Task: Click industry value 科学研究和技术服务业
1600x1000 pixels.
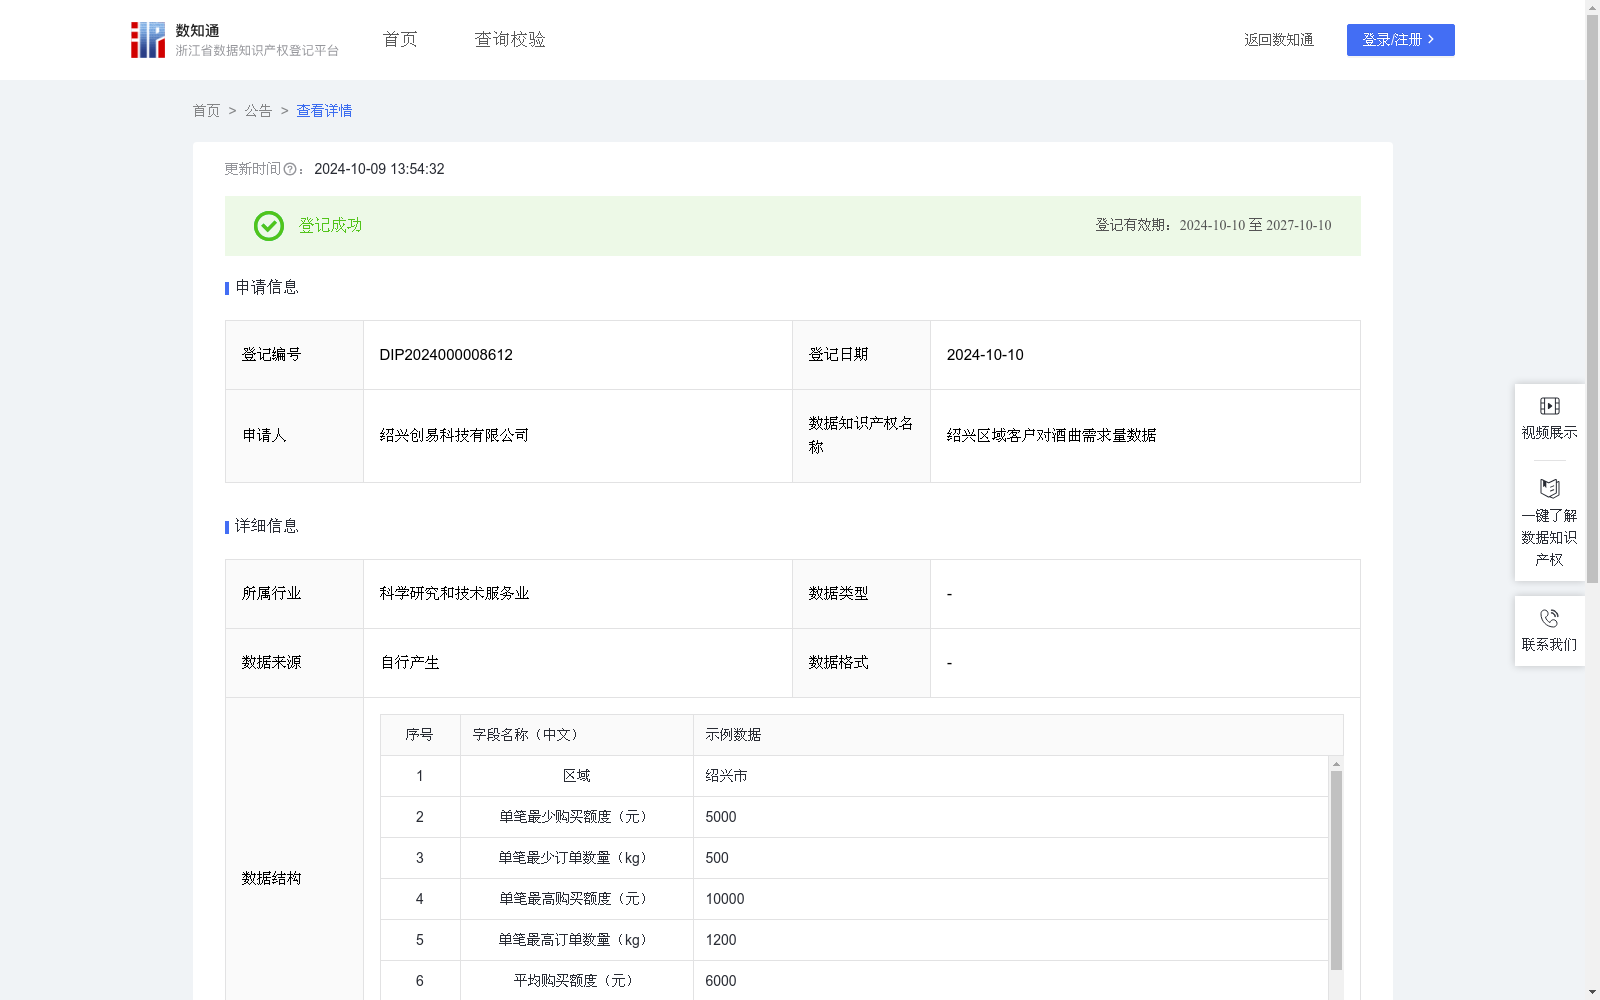Action: (x=454, y=594)
